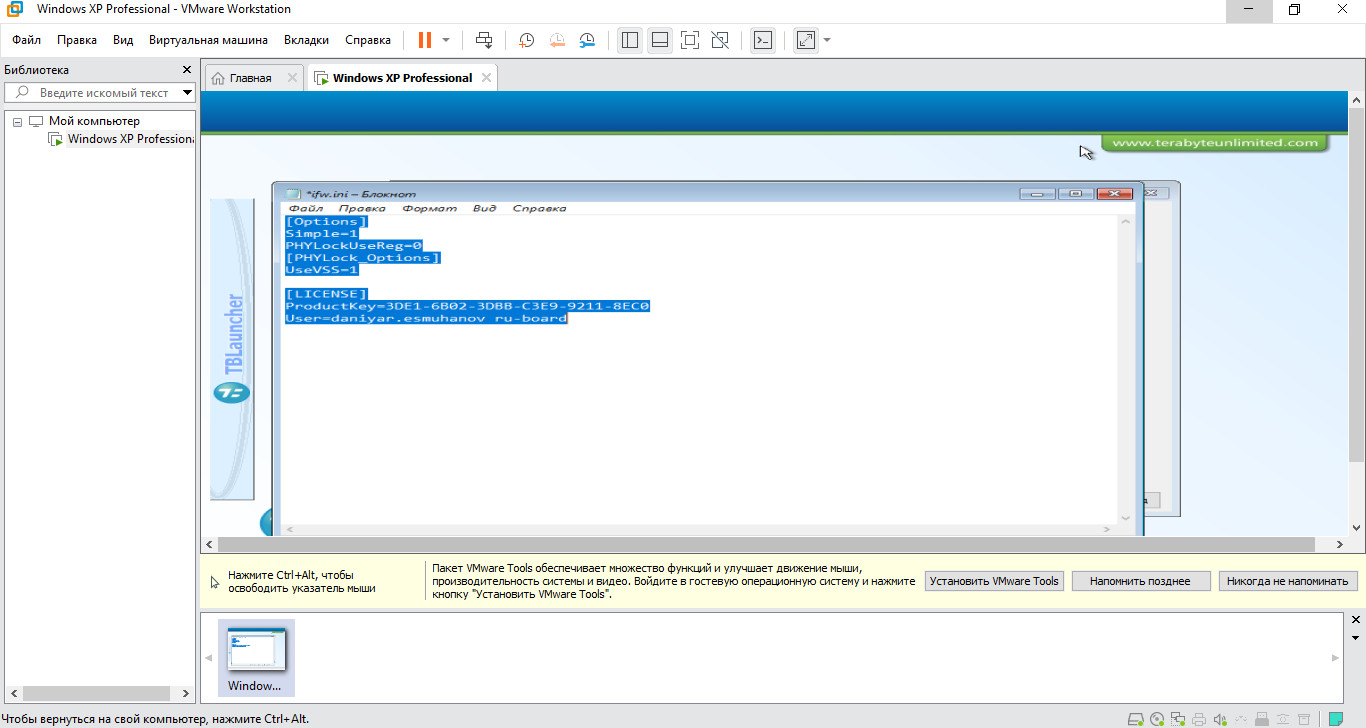The height and width of the screenshot is (728, 1366).
Task: Open Формат menu in Notepad
Action: pyautogui.click(x=429, y=208)
